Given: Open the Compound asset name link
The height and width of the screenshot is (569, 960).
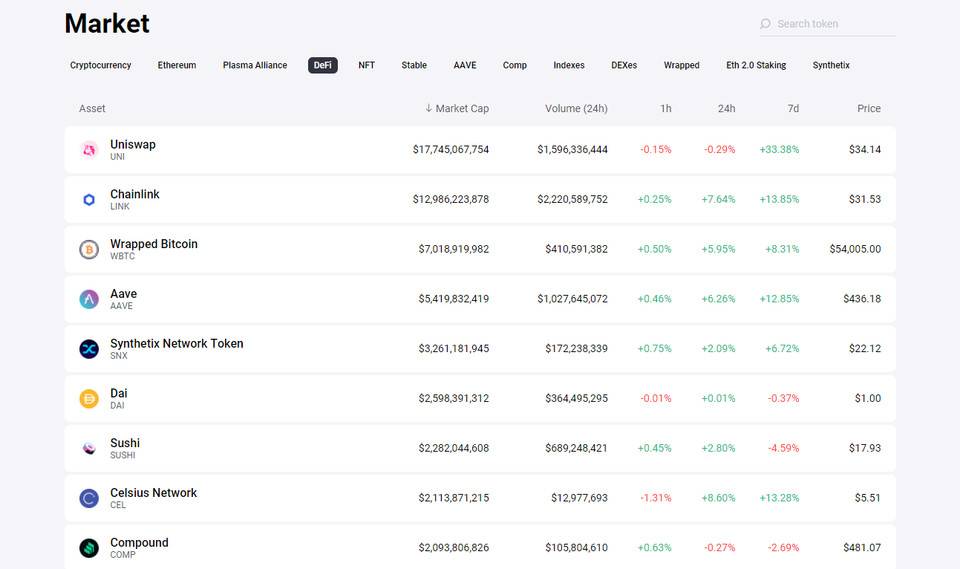Looking at the screenshot, I should [x=139, y=543].
